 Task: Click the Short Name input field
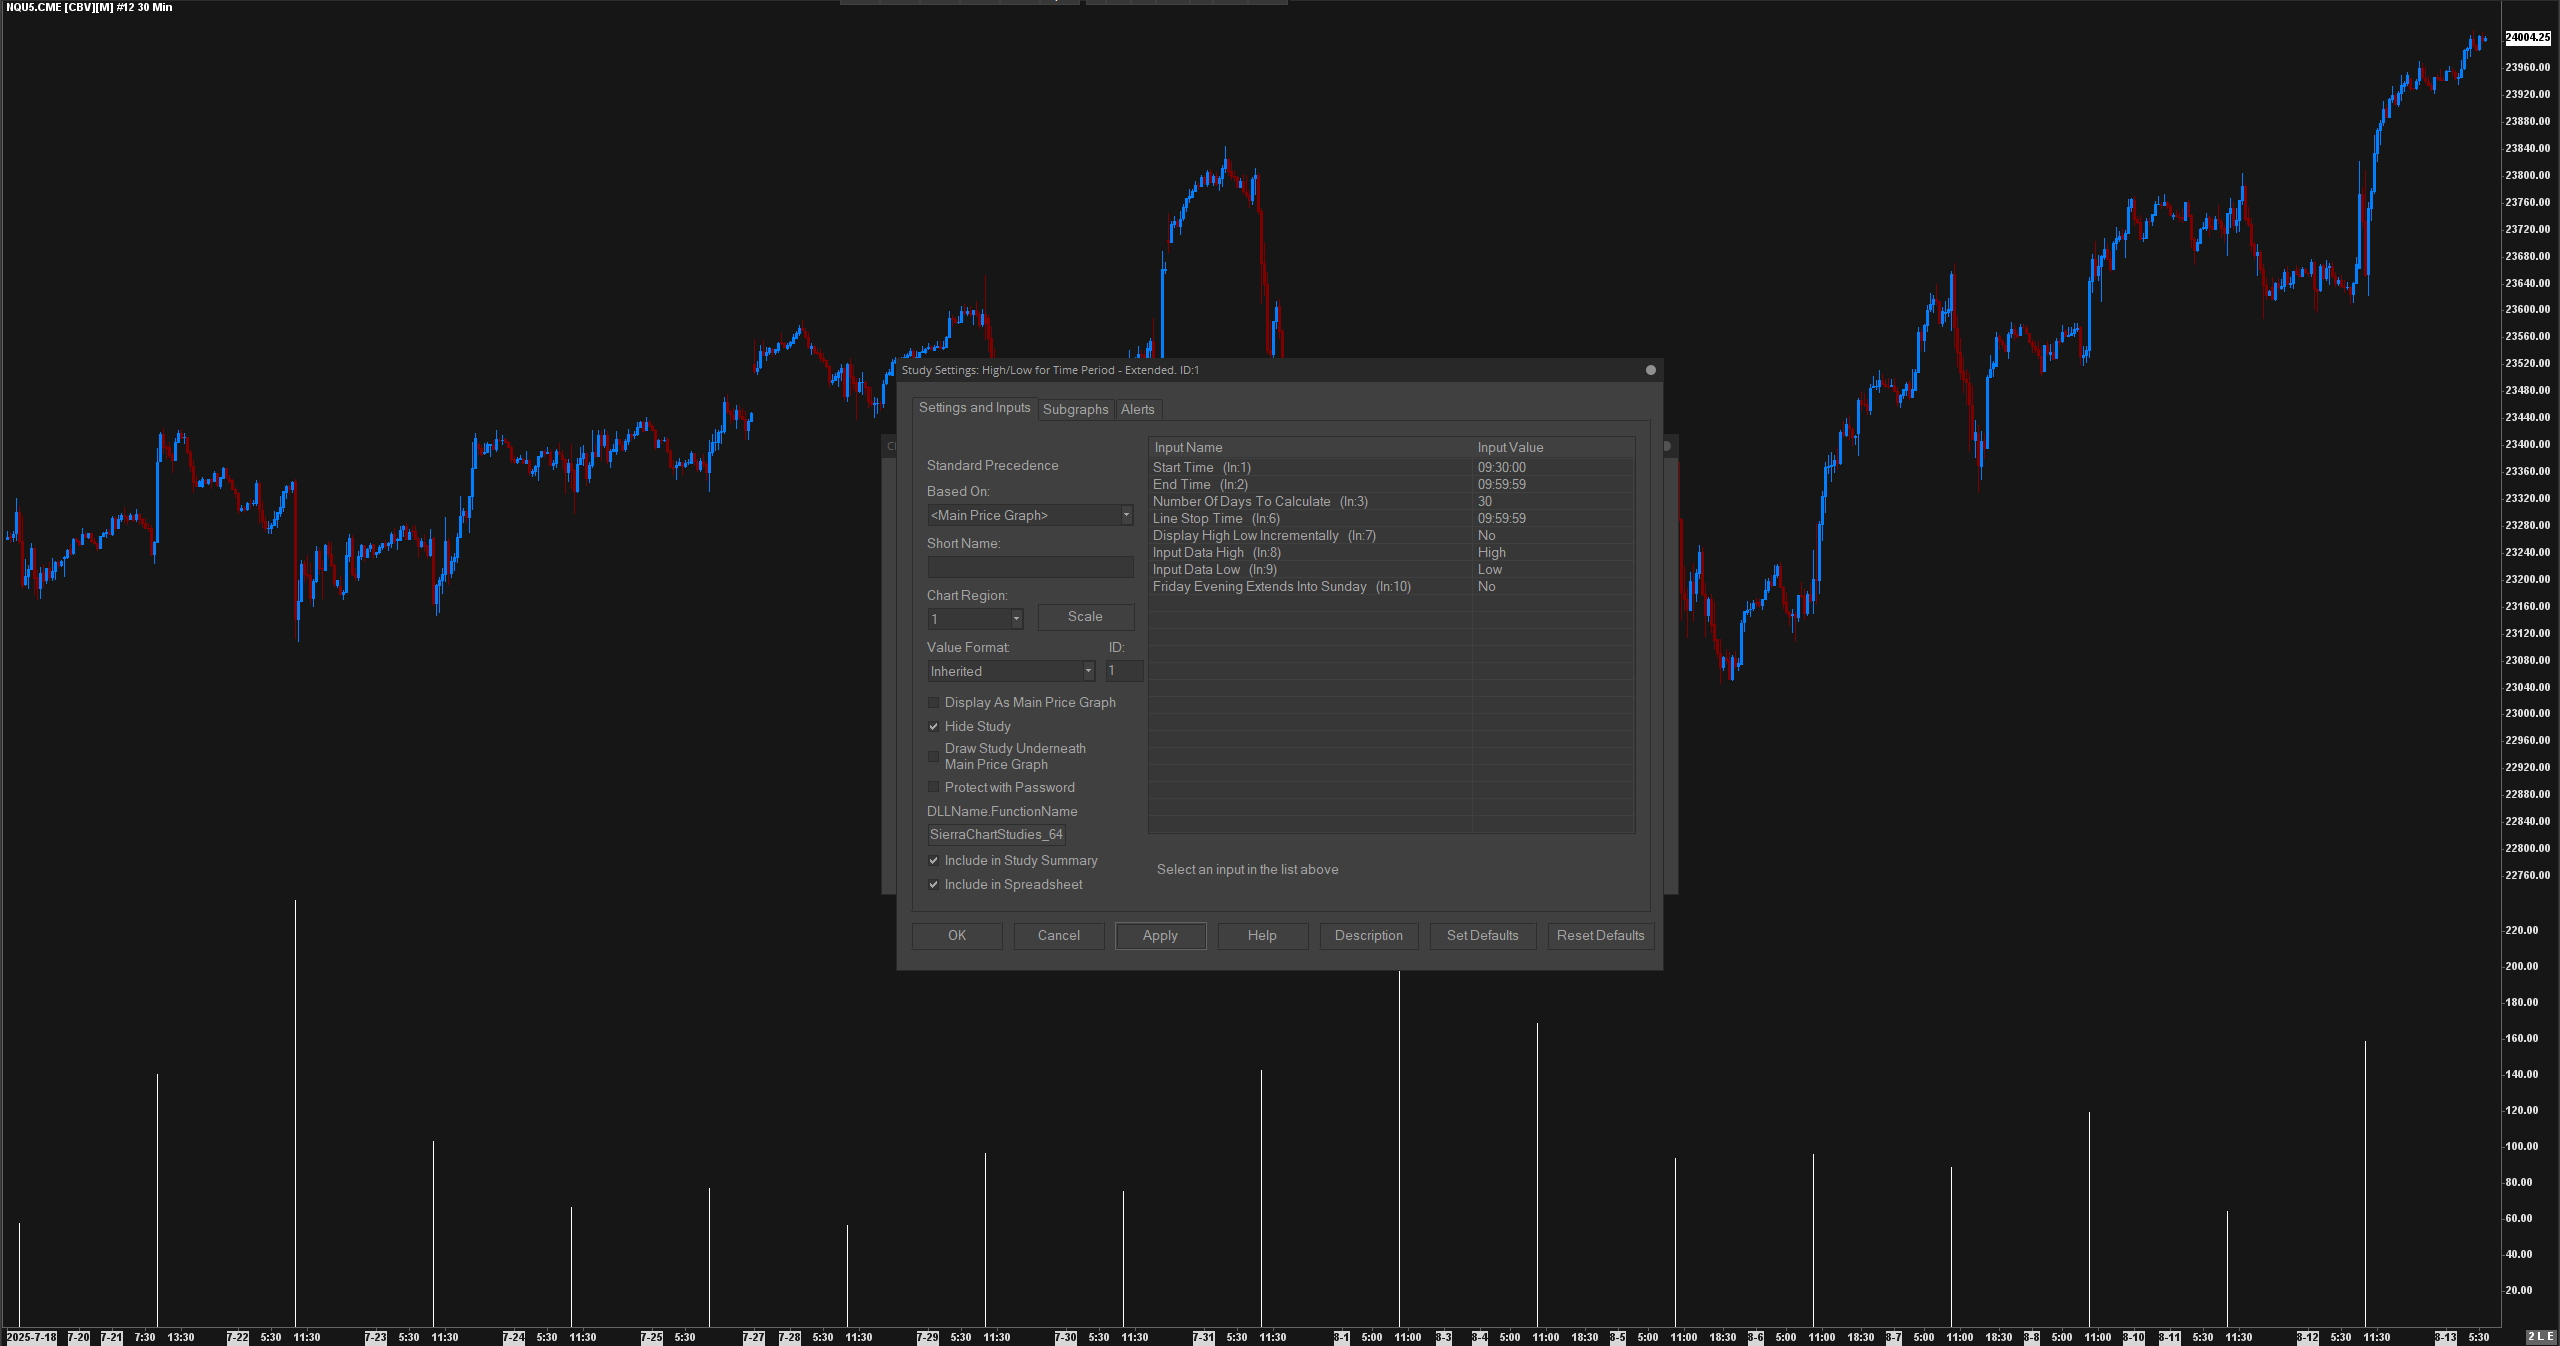click(x=1030, y=567)
